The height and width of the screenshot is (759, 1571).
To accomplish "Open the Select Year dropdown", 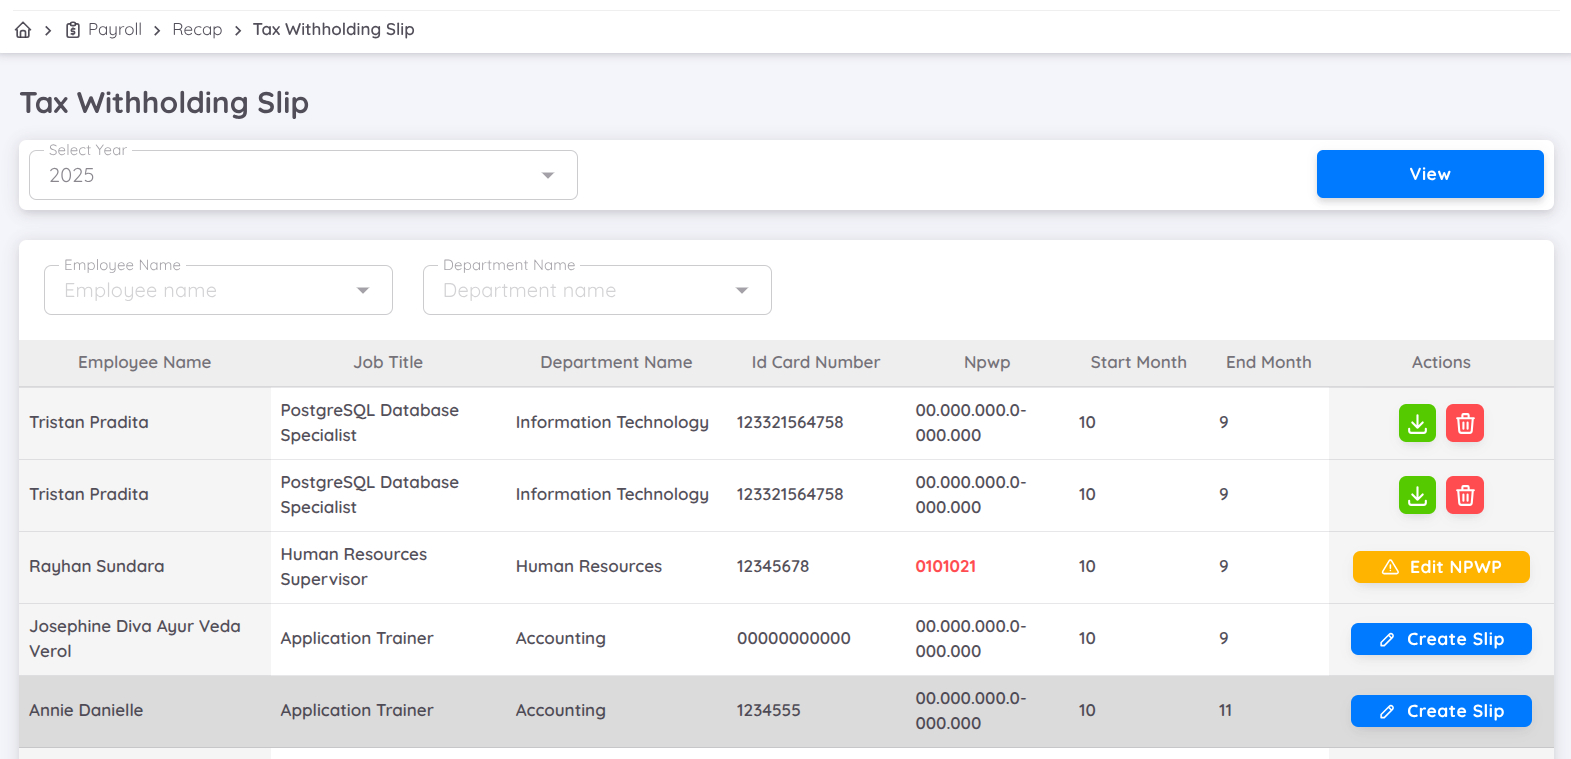I will point(303,175).
